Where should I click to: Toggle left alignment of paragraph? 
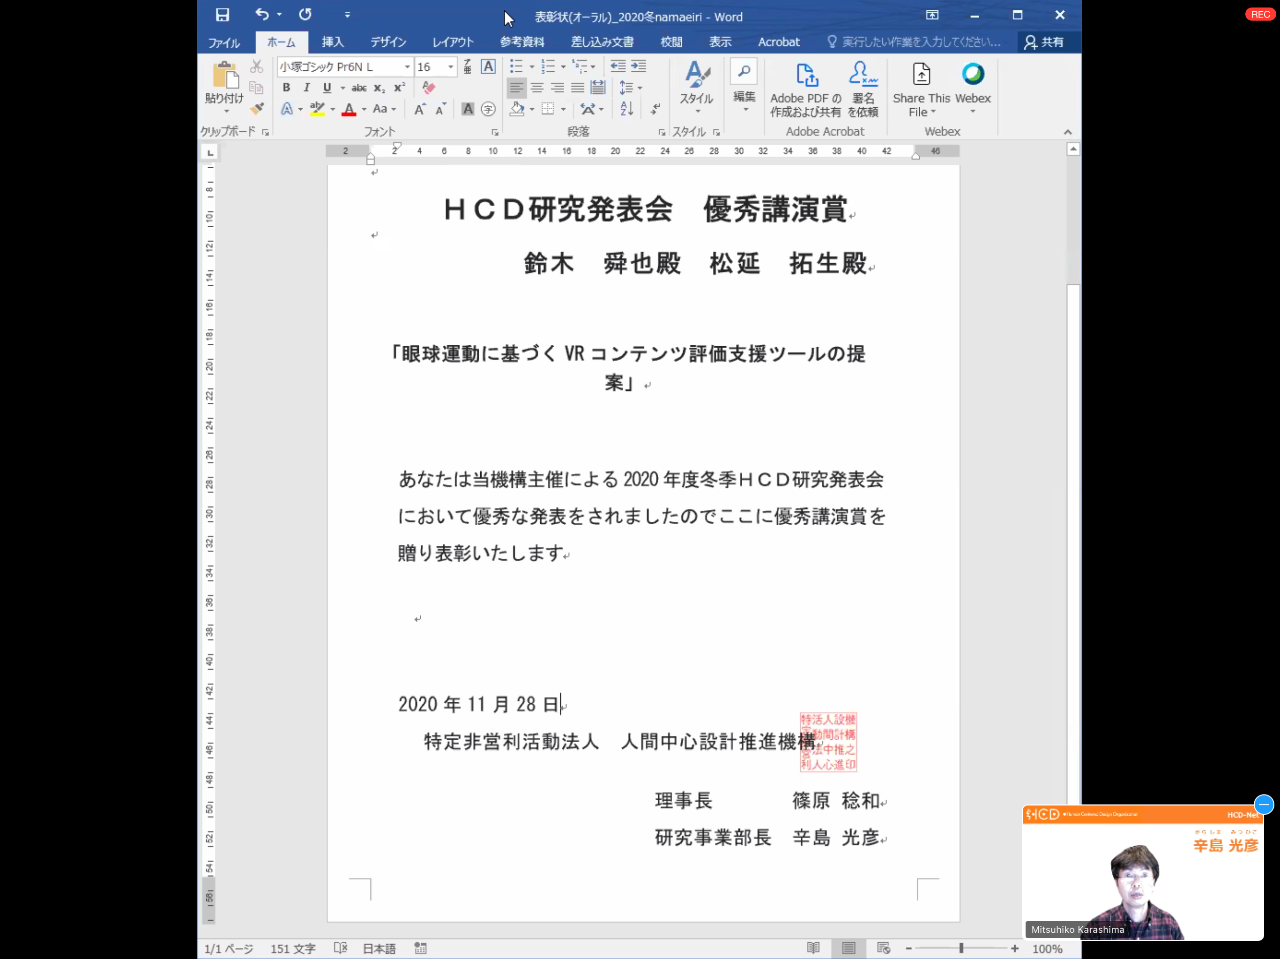(x=516, y=88)
